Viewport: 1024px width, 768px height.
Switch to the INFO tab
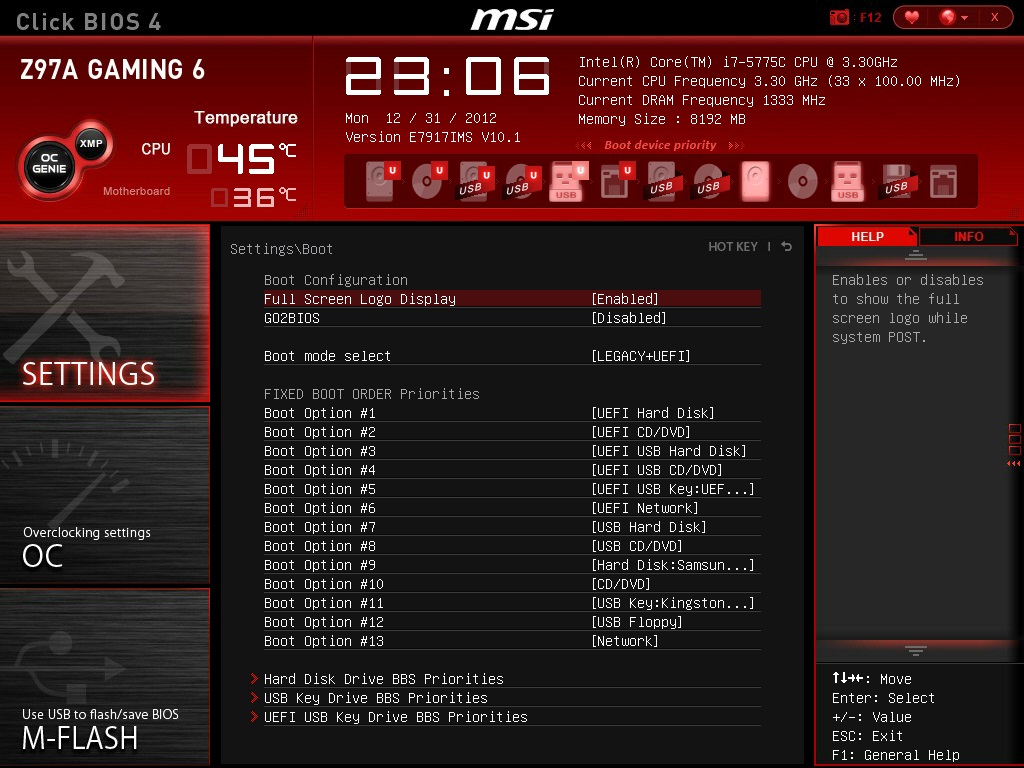968,236
